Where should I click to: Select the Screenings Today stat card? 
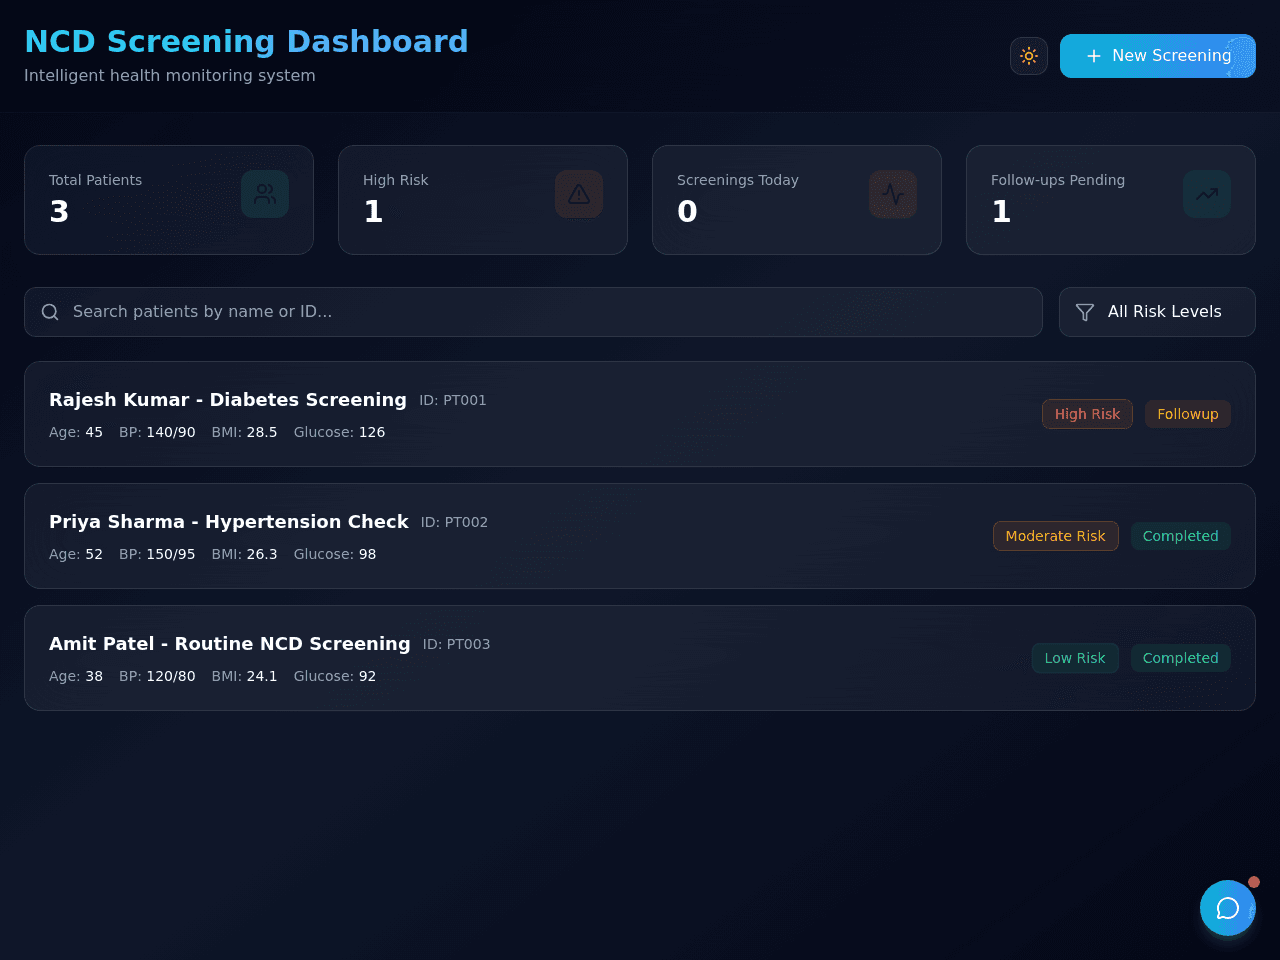(797, 200)
